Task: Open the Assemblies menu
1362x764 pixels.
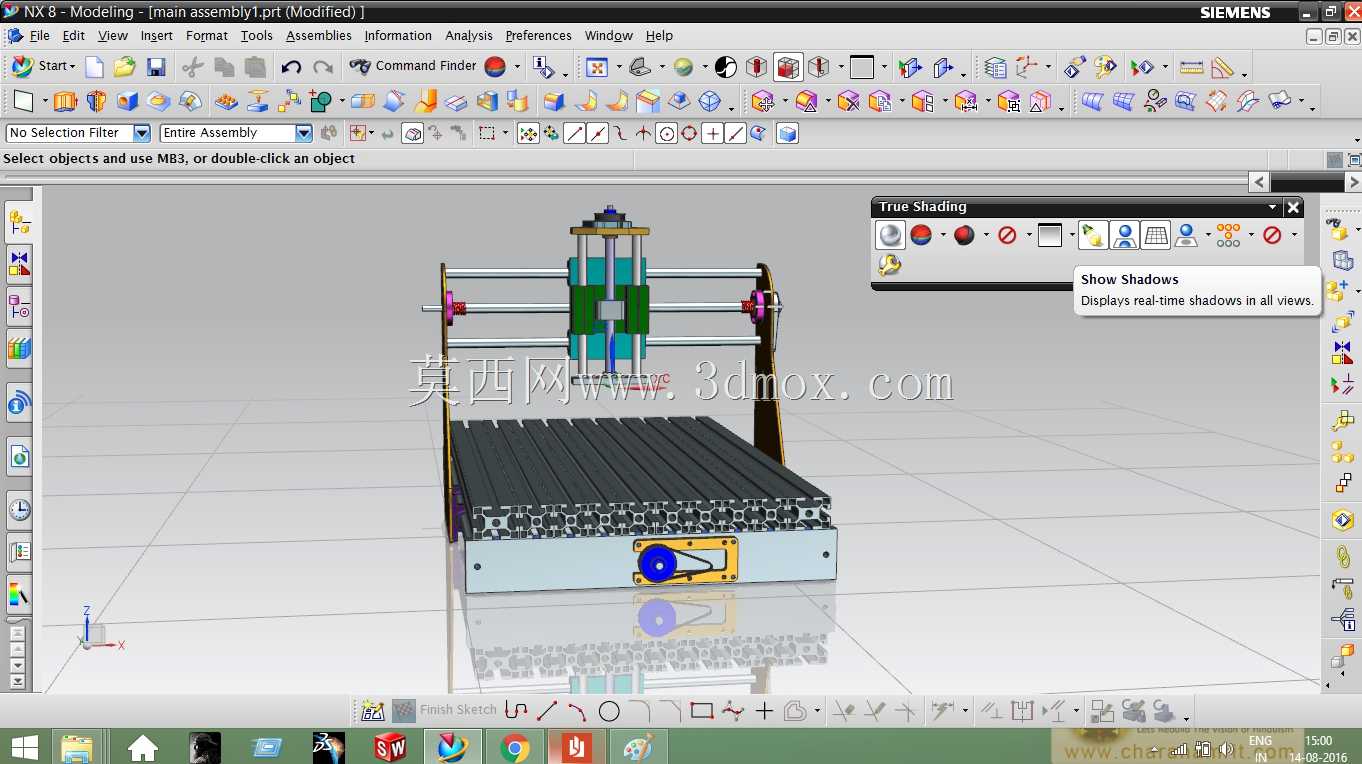Action: coord(319,35)
